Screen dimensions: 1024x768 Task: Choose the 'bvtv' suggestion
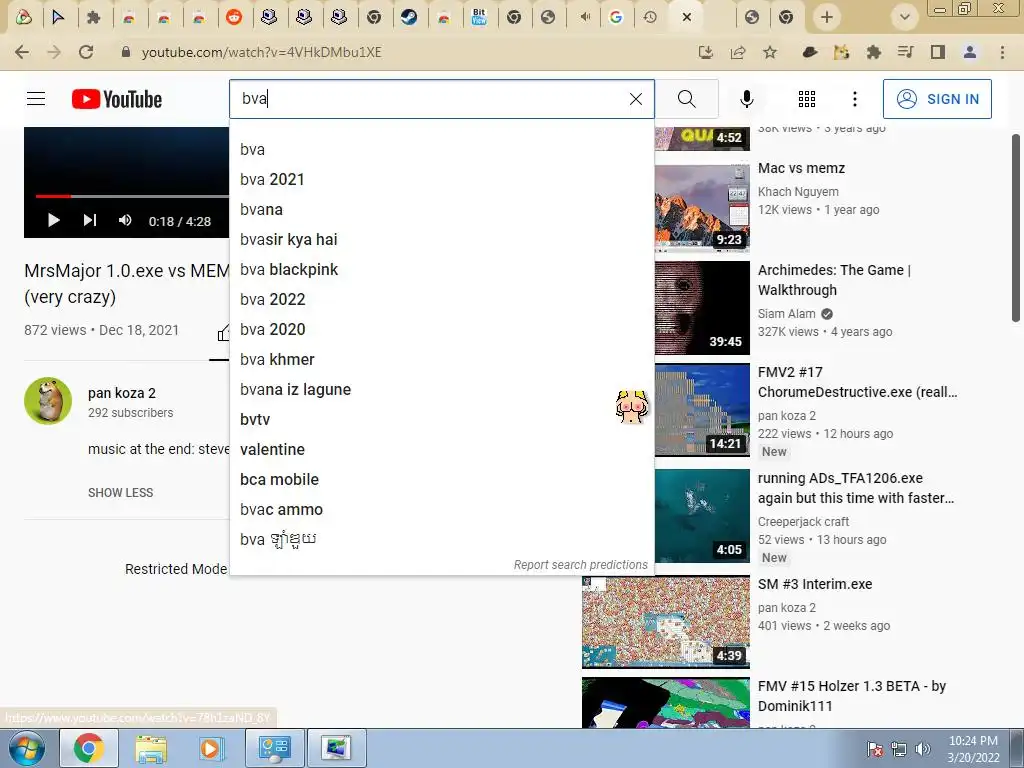click(441, 419)
